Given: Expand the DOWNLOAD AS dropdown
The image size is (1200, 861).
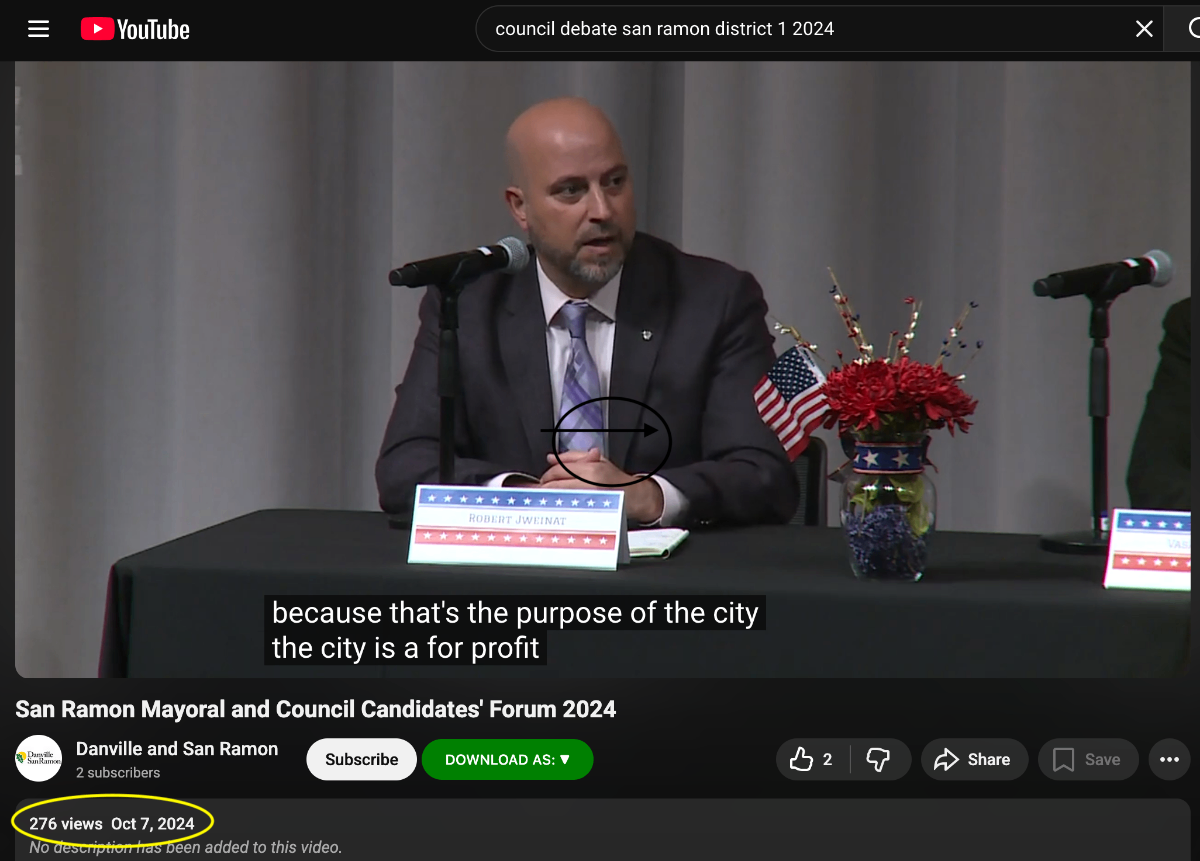Looking at the screenshot, I should tap(507, 760).
